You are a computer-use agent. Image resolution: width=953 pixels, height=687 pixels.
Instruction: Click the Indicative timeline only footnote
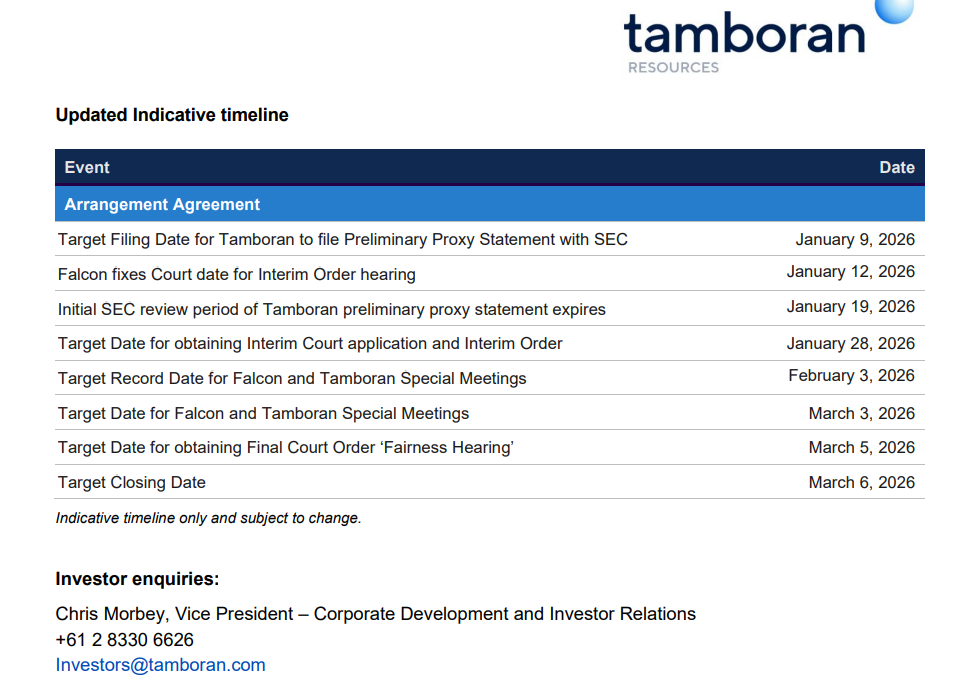(208, 518)
